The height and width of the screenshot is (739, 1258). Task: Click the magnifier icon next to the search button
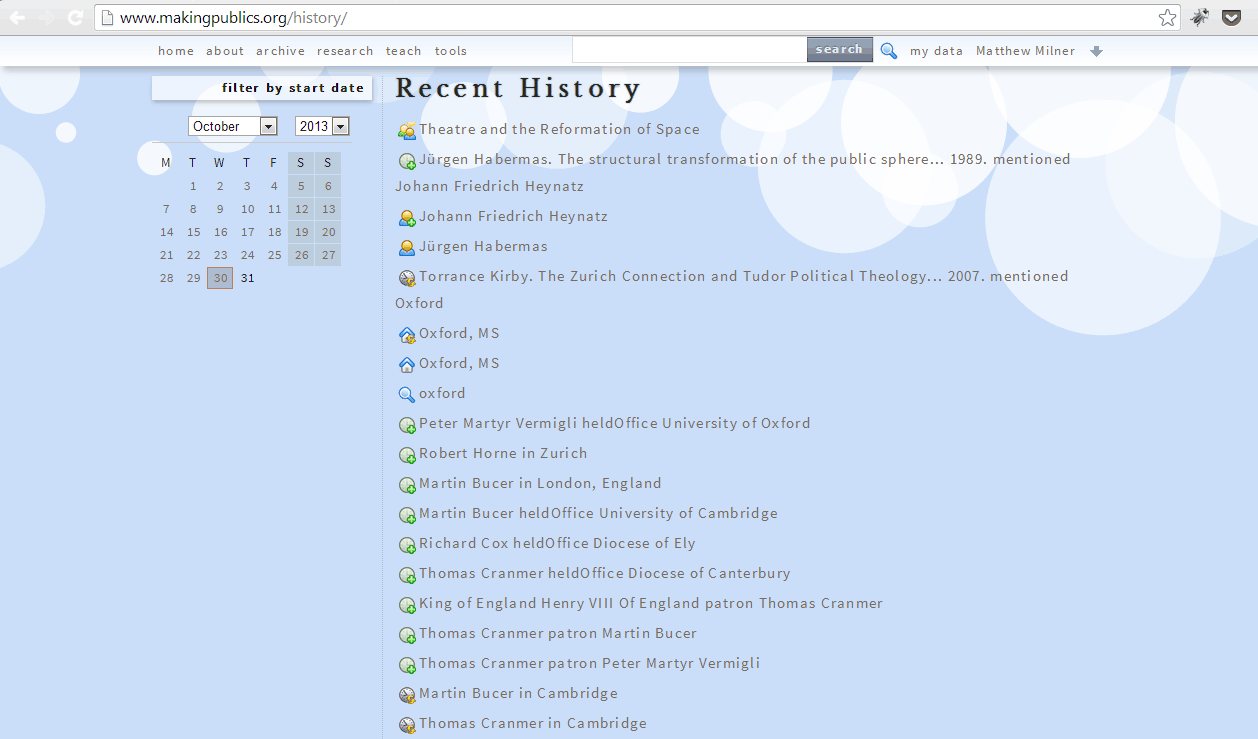coord(889,51)
